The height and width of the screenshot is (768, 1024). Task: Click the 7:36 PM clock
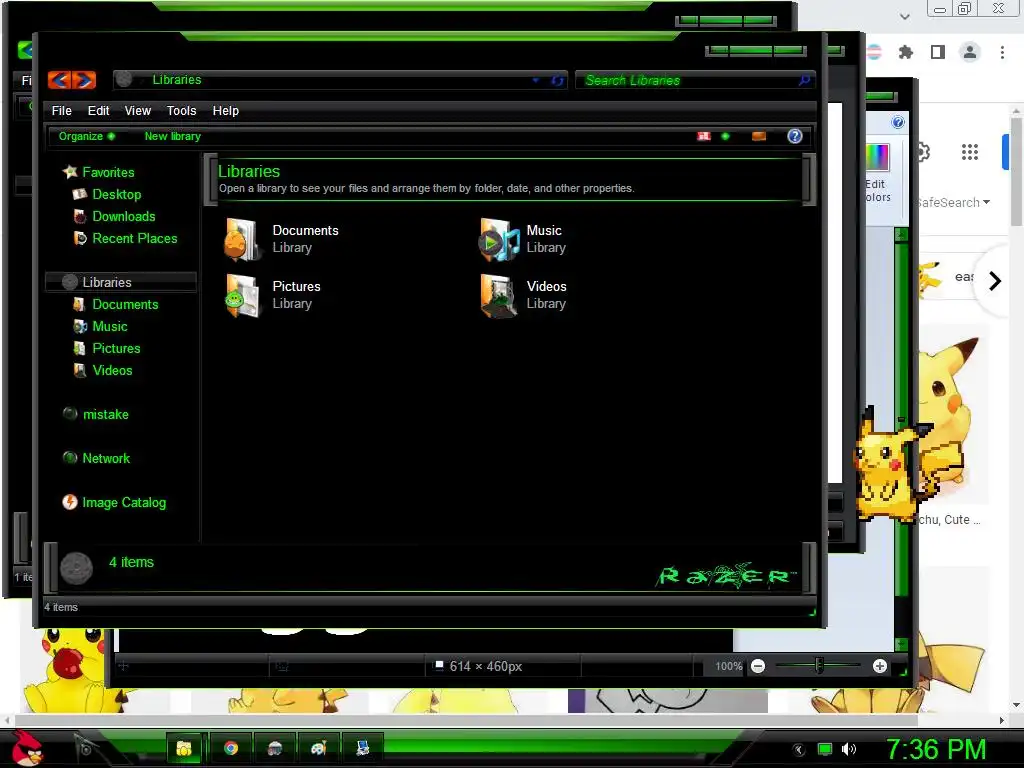click(x=936, y=749)
